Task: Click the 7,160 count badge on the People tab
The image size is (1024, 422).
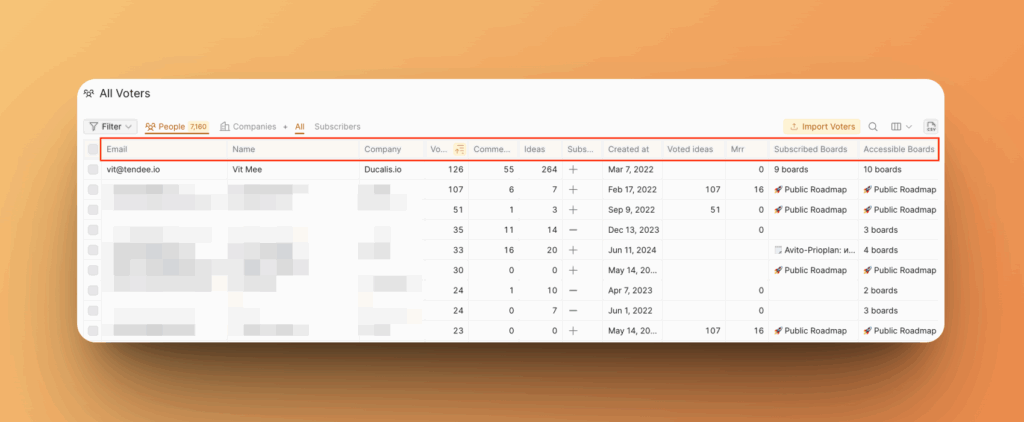Action: pyautogui.click(x=198, y=127)
